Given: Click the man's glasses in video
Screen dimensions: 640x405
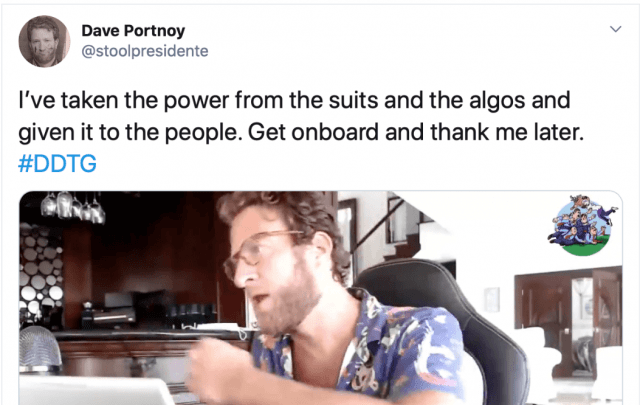Looking at the screenshot, I should pyautogui.click(x=260, y=251).
